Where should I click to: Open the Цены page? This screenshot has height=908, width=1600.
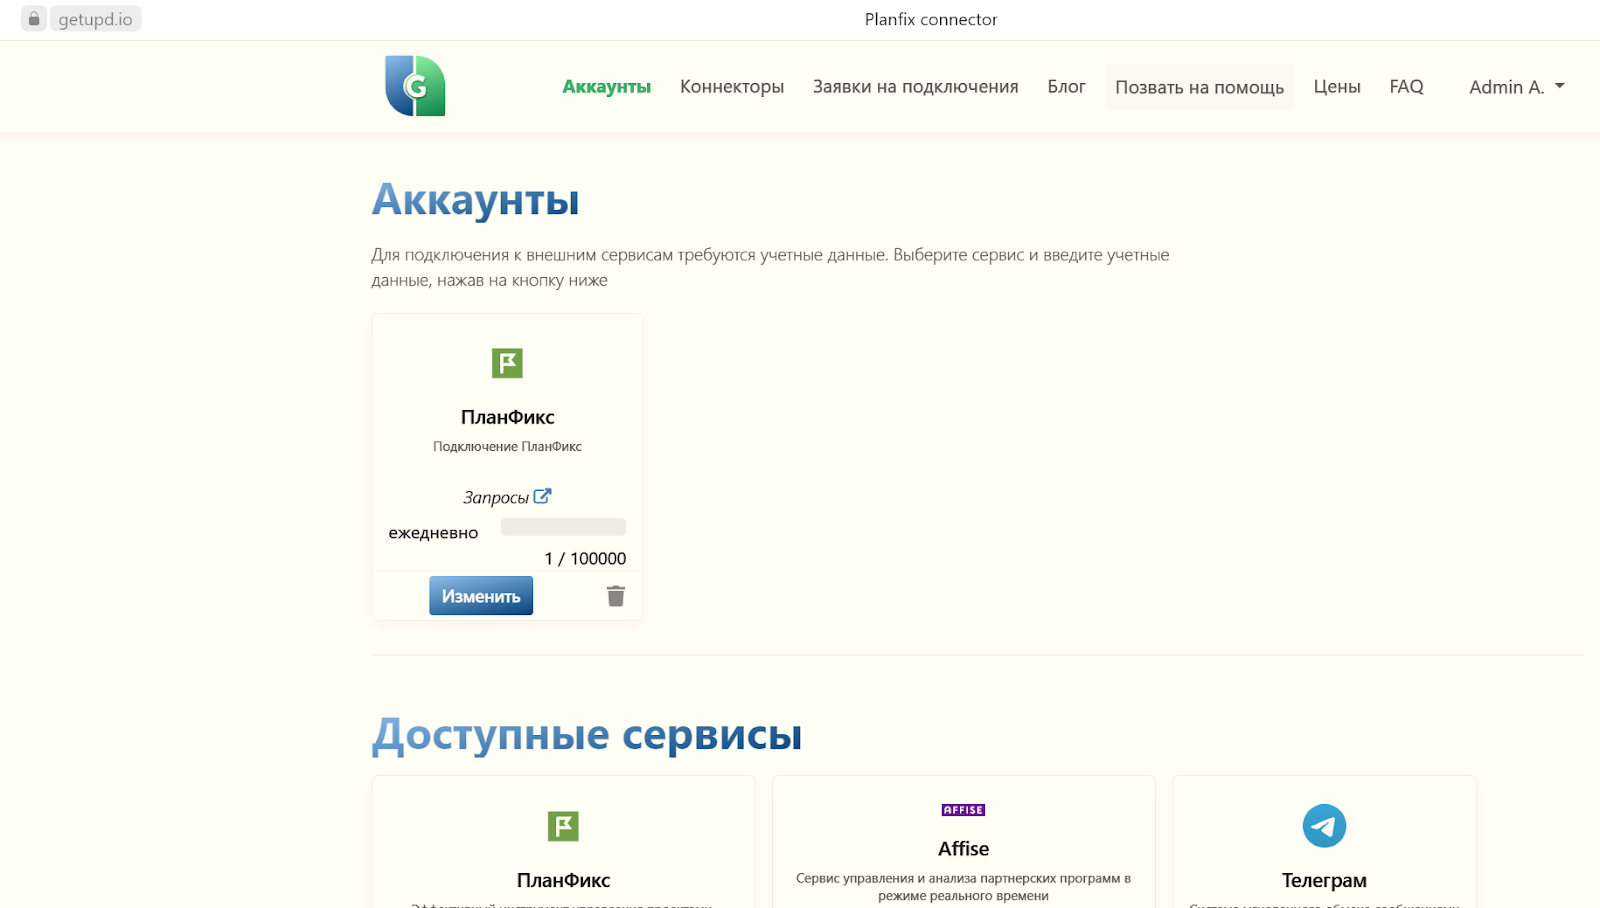coord(1337,87)
